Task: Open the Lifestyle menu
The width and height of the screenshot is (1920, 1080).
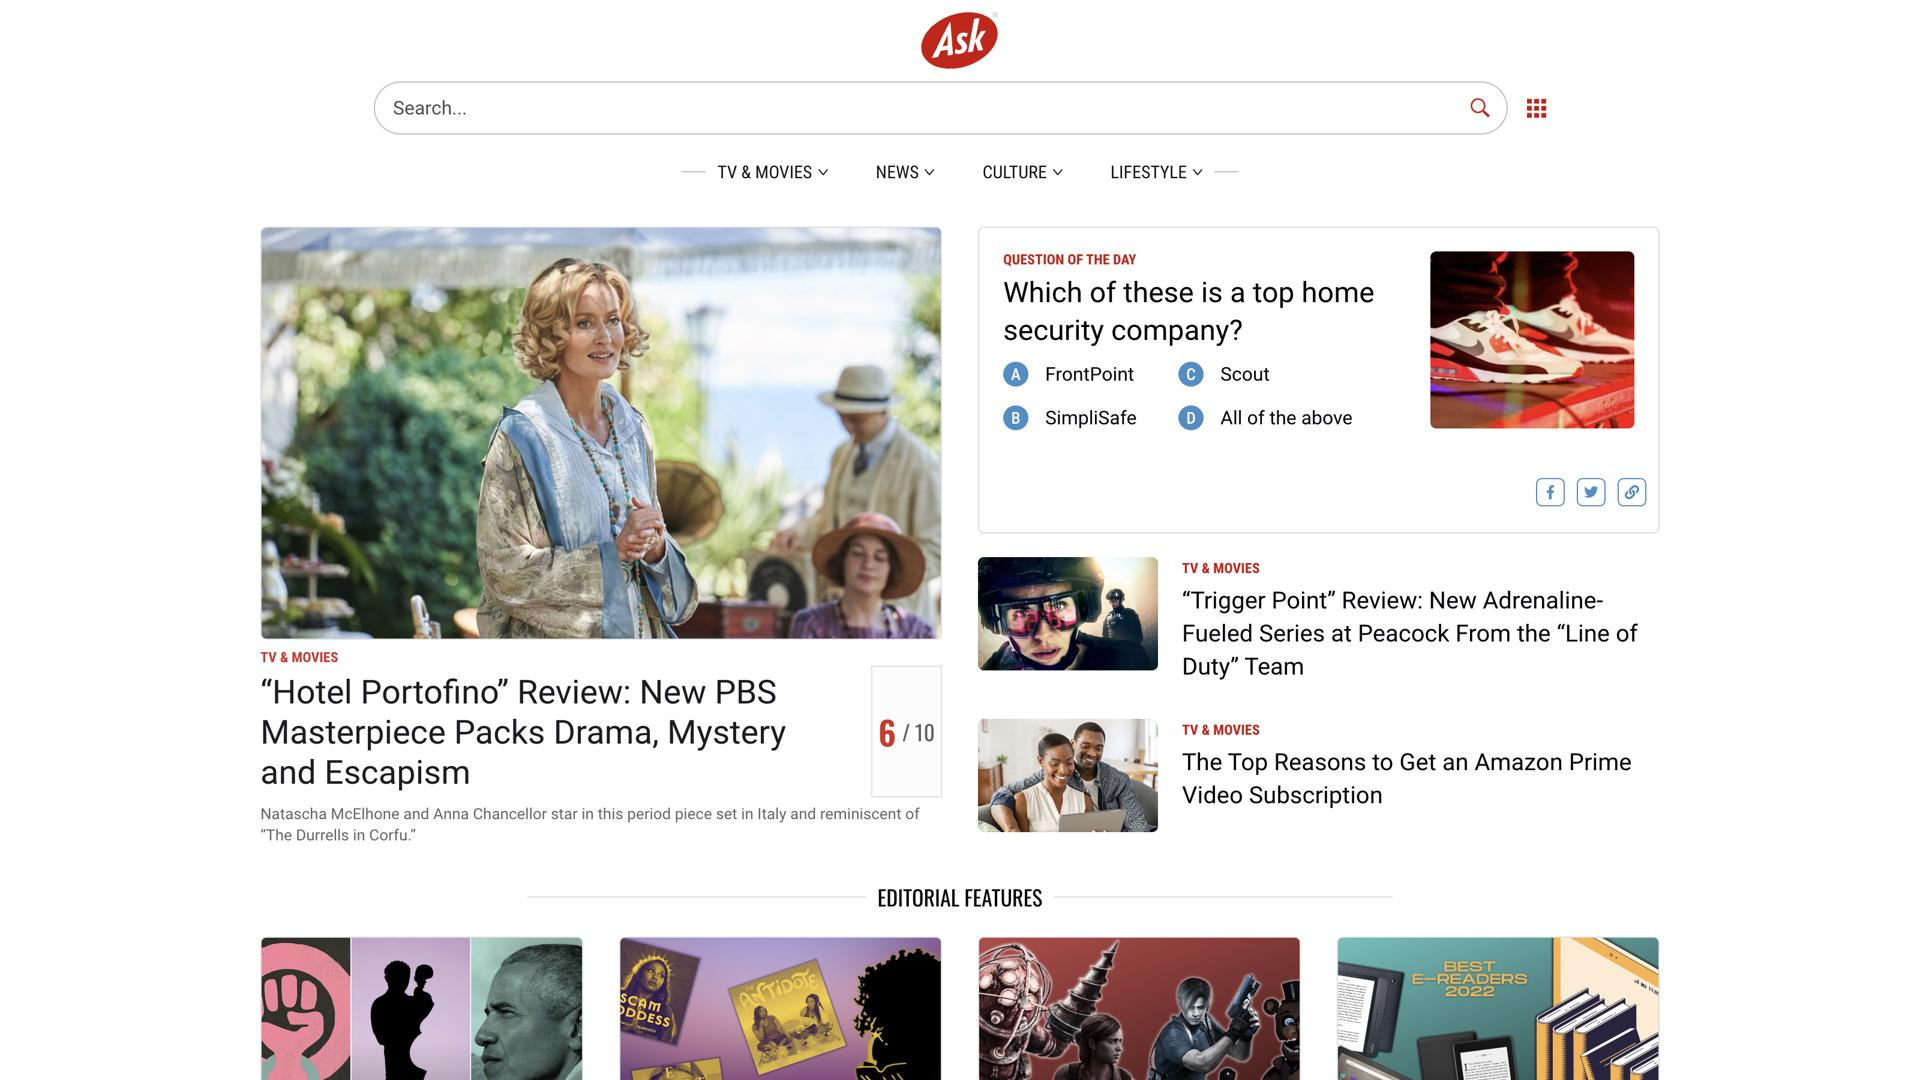Action: point(1156,172)
